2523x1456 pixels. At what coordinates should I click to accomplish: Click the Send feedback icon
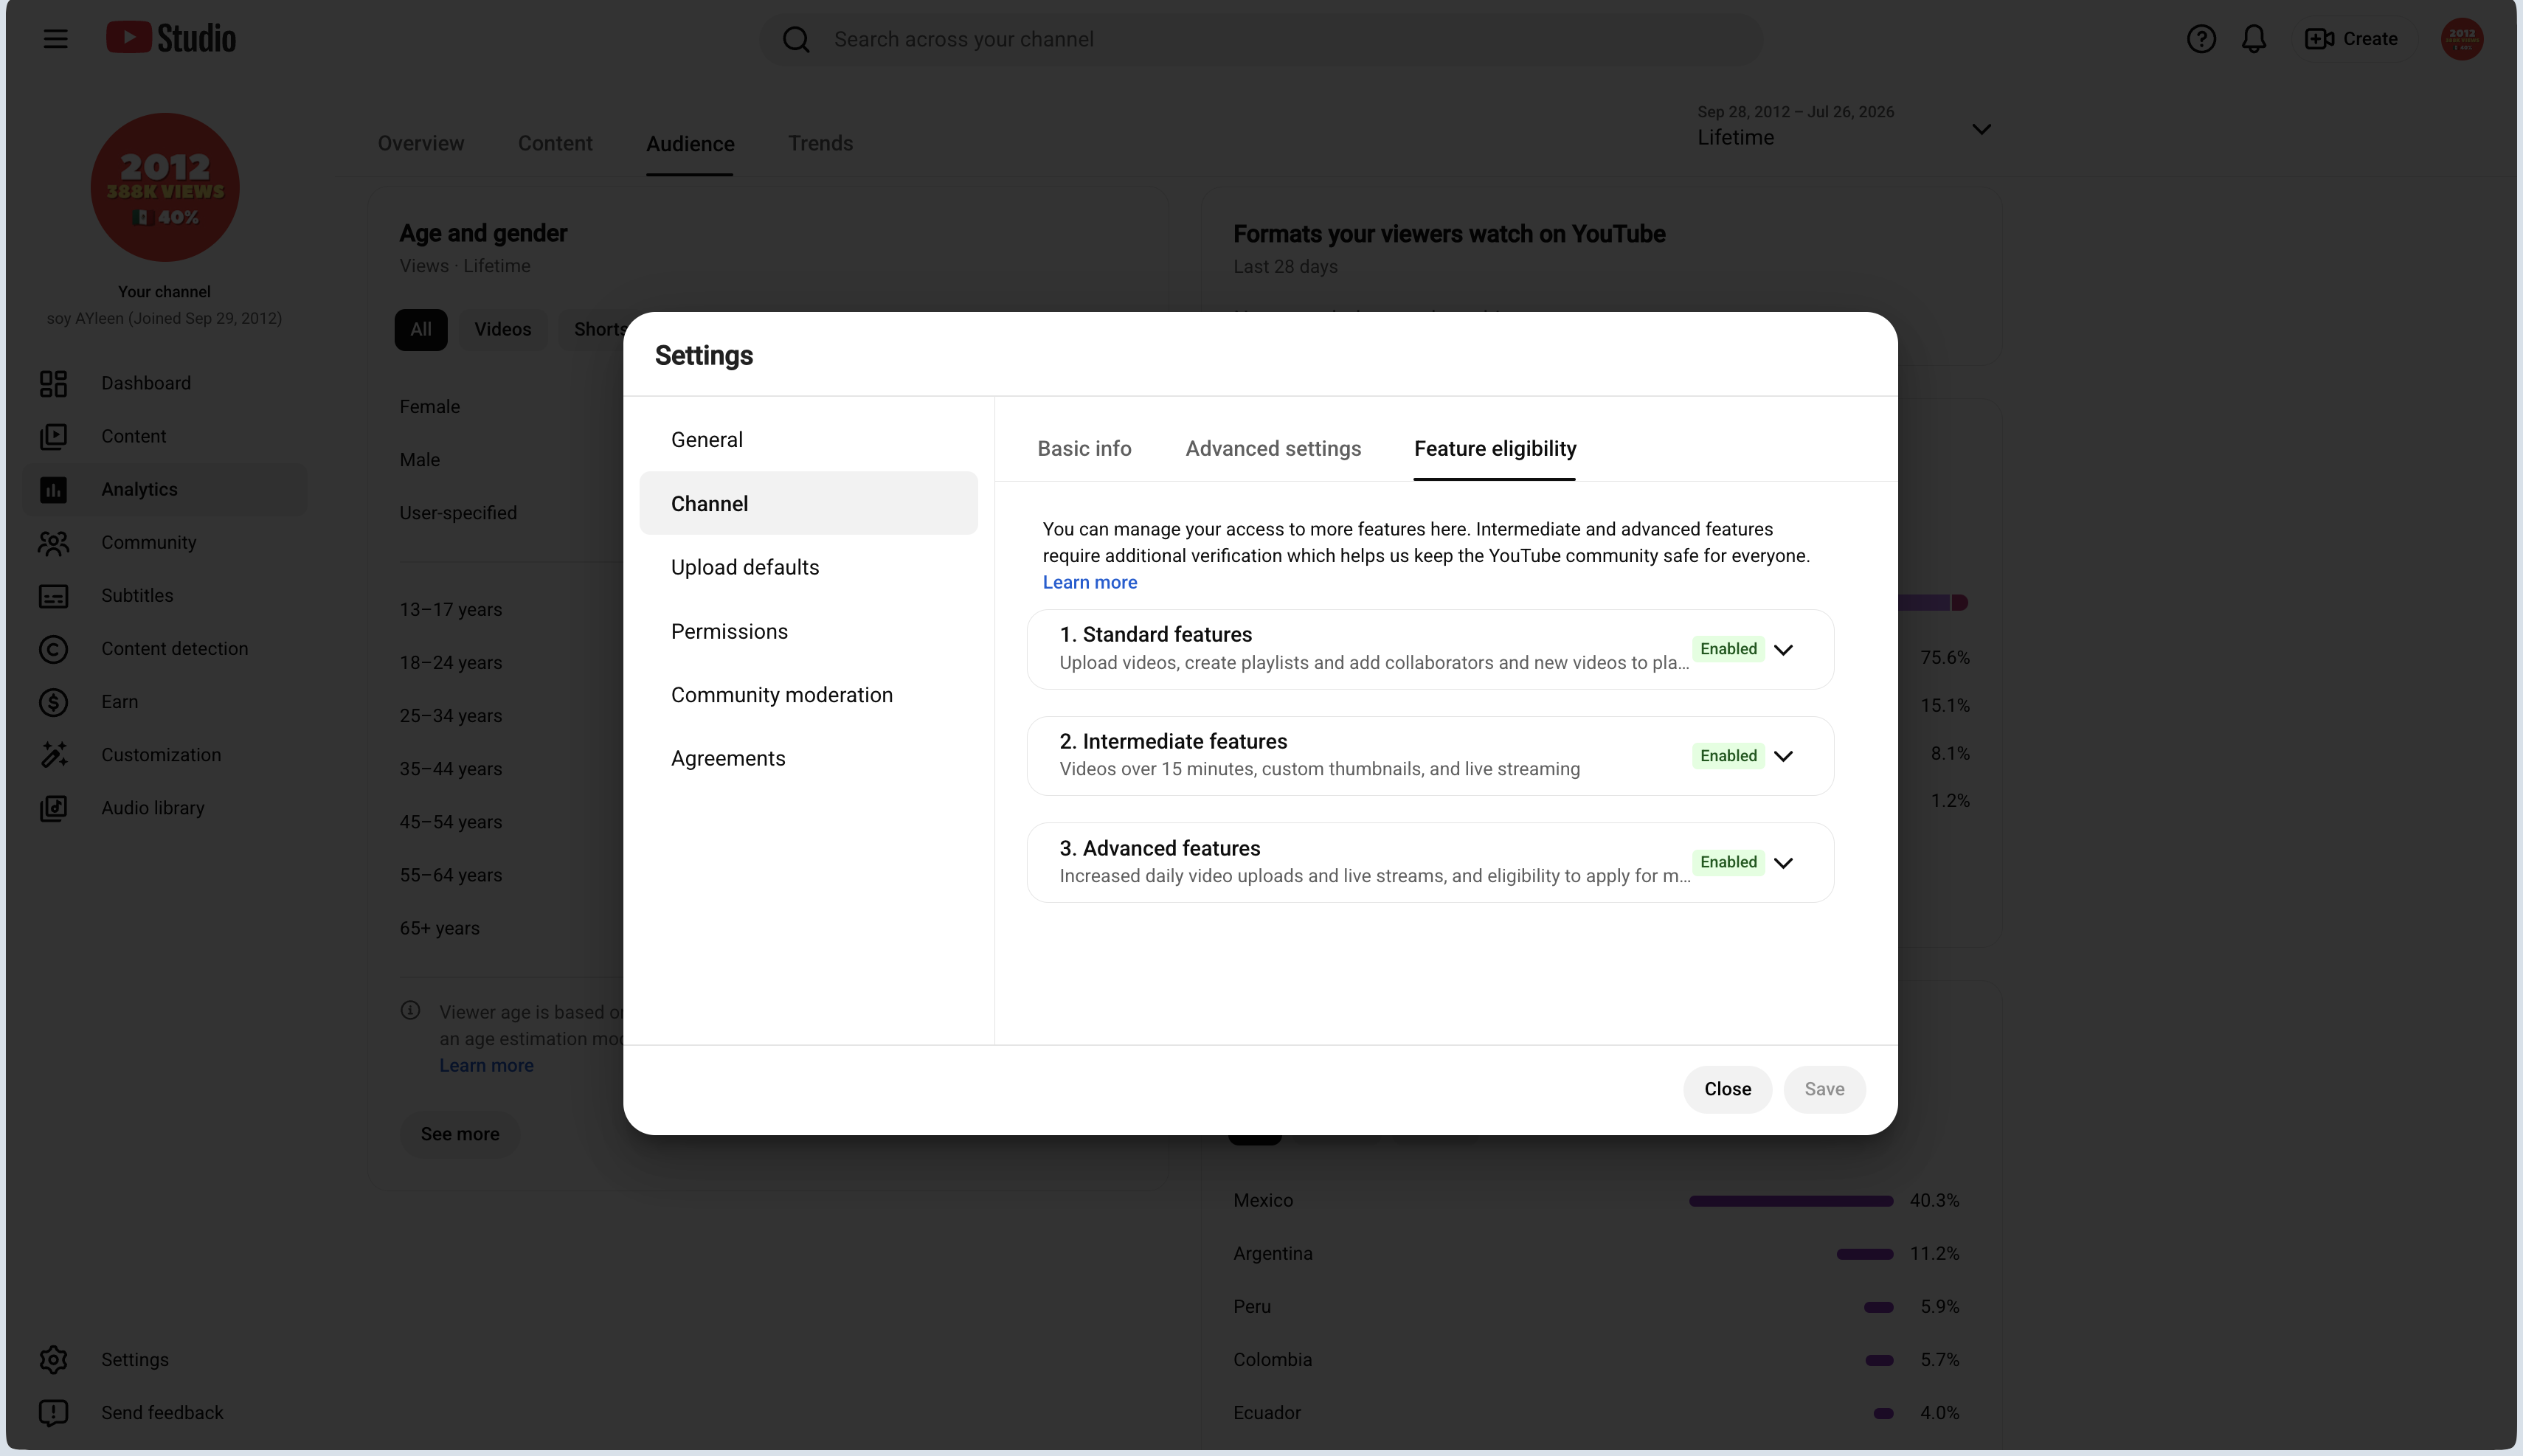54,1413
